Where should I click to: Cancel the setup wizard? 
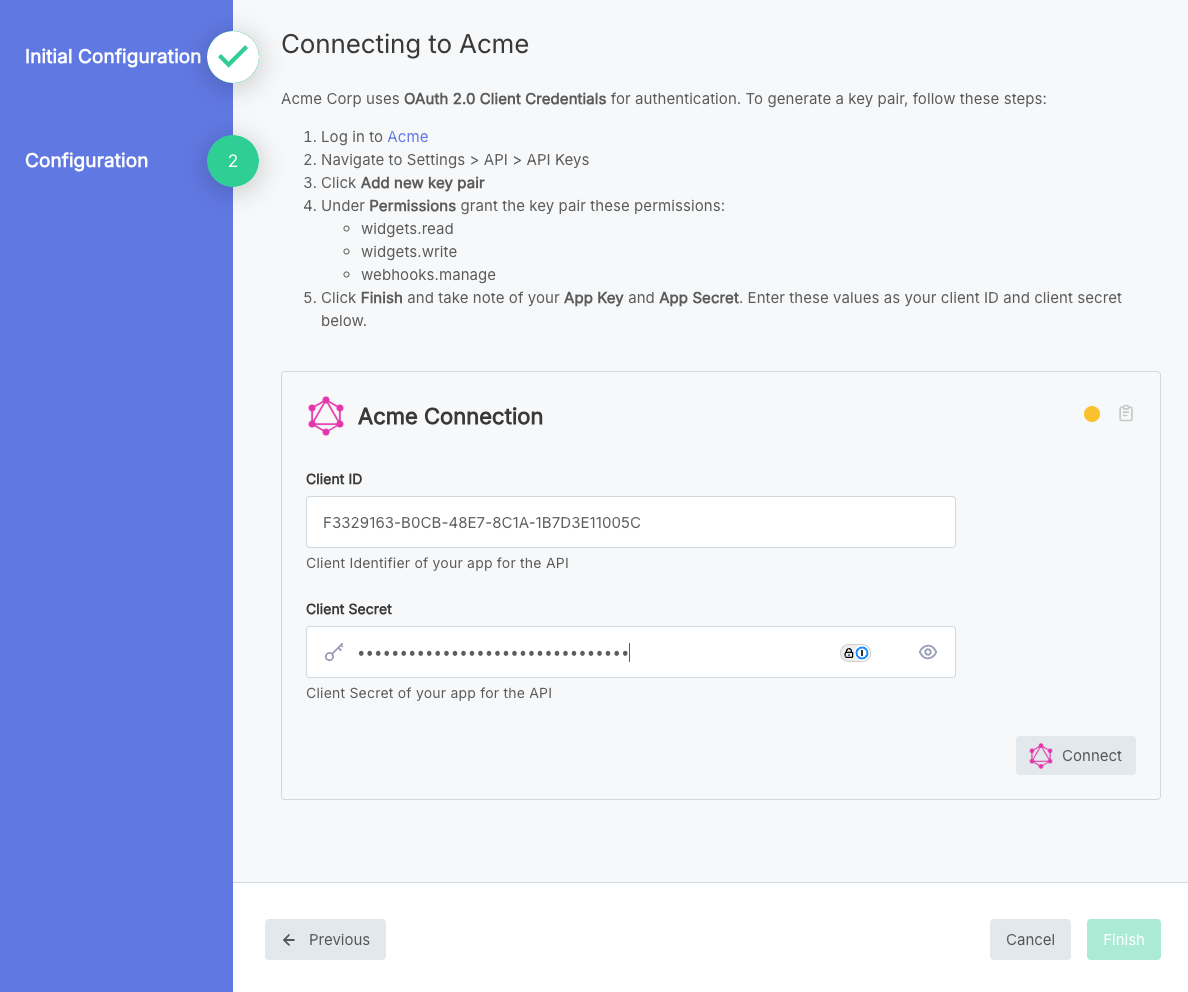(1030, 939)
